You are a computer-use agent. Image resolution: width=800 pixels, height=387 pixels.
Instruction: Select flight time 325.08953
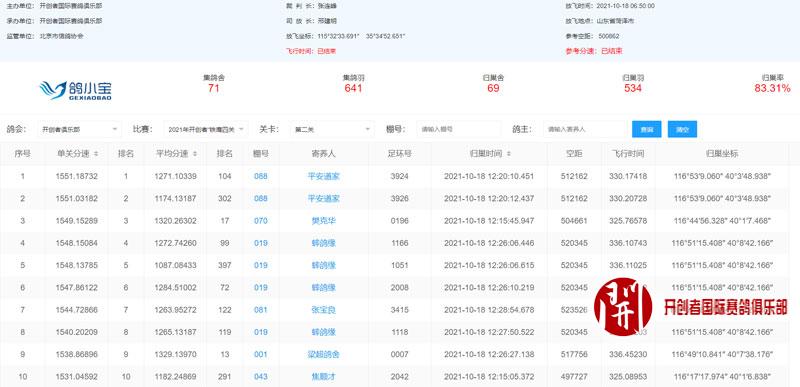pyautogui.click(x=628, y=377)
